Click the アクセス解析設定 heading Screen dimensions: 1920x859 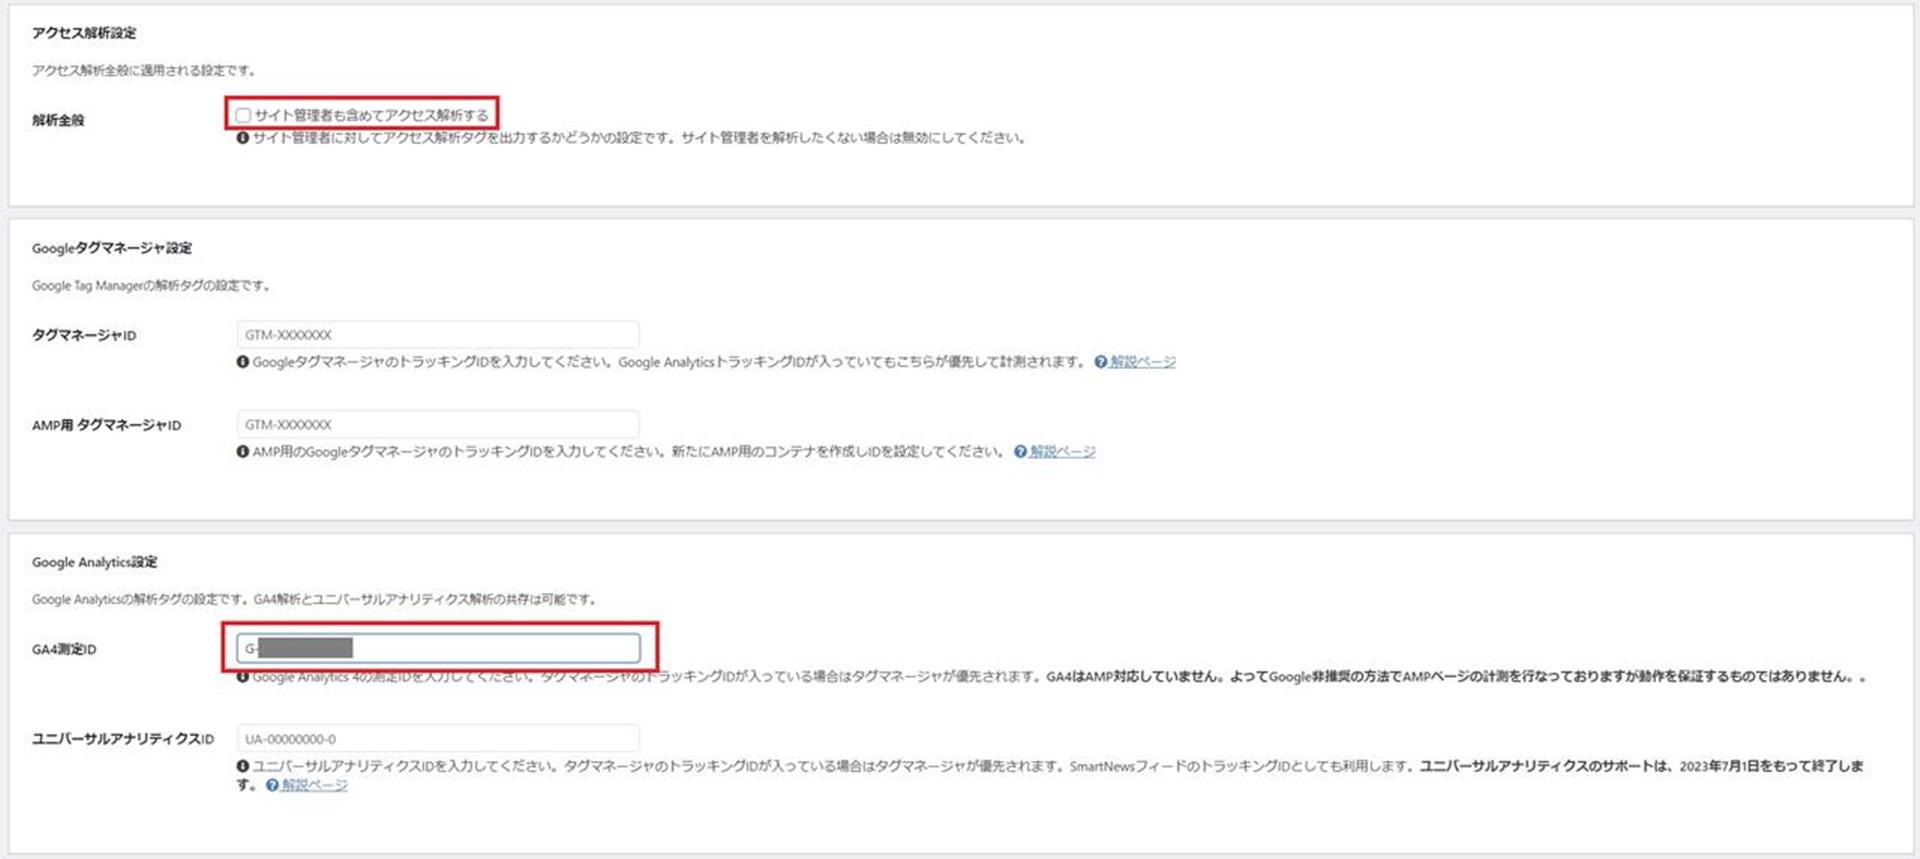point(84,33)
